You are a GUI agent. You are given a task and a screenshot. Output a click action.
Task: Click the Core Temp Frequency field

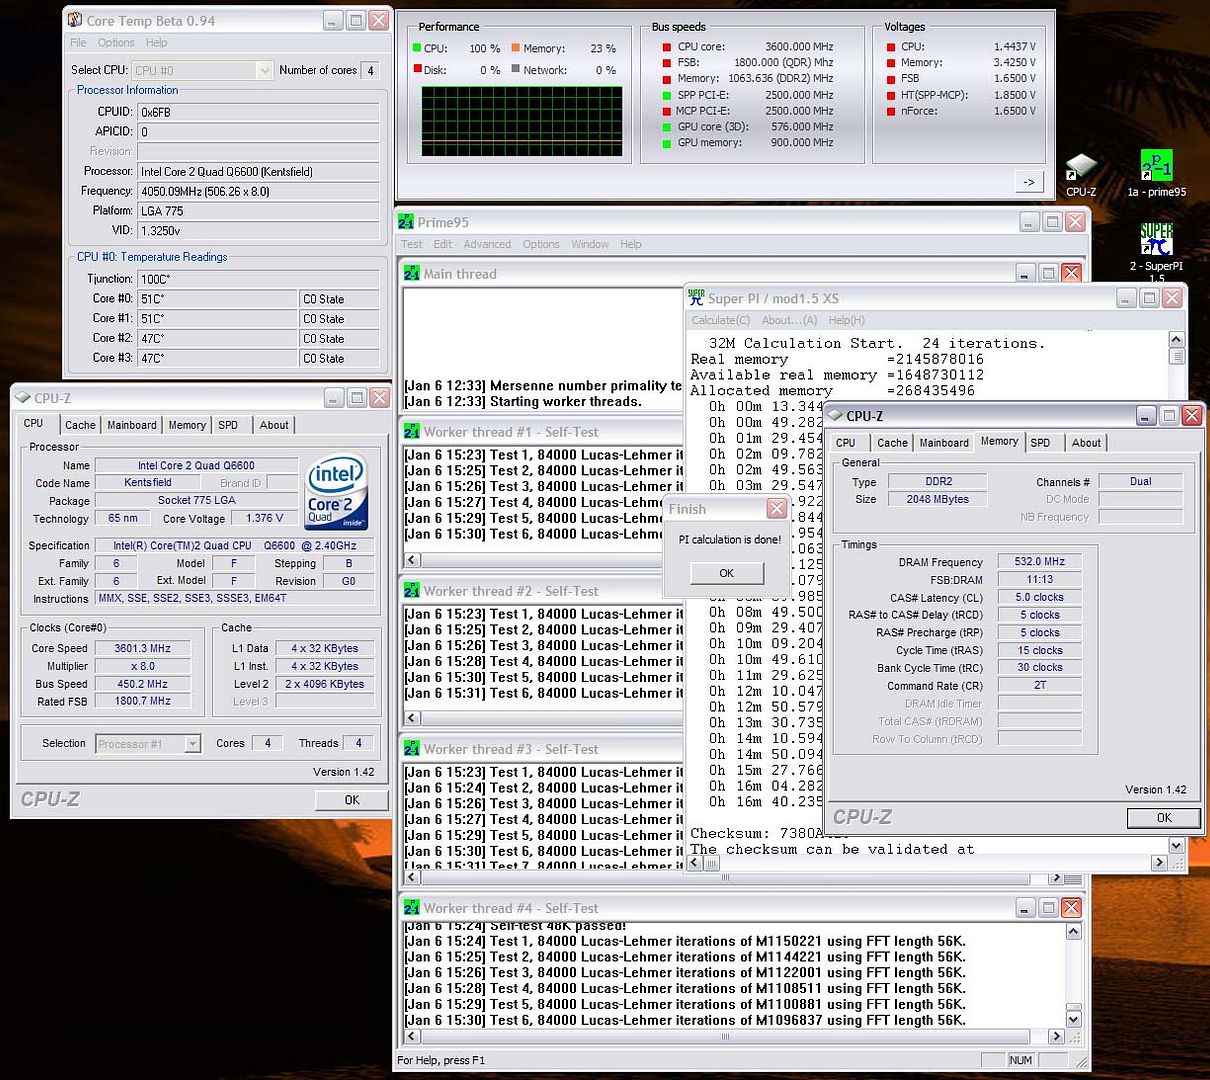click(257, 191)
